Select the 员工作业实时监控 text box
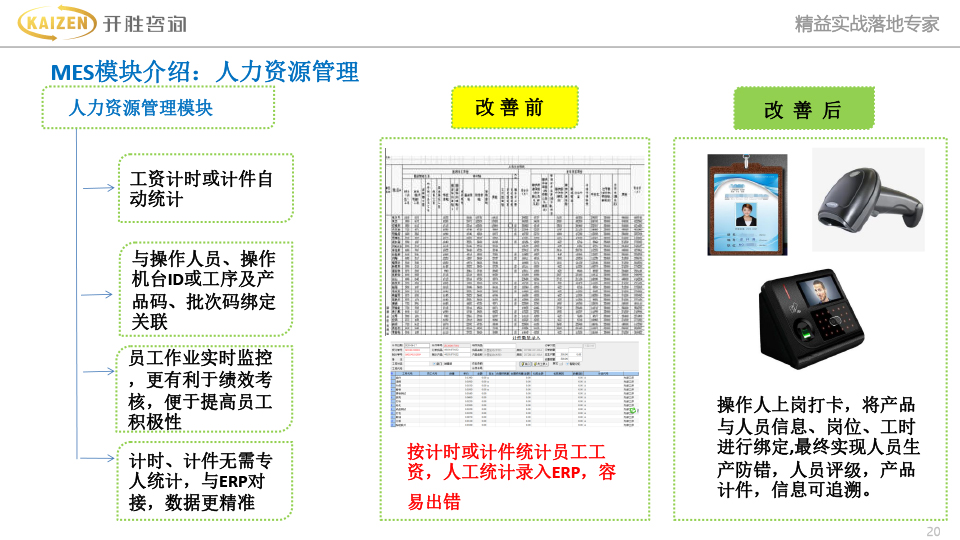Screen dimensions: 960x540 [205, 388]
